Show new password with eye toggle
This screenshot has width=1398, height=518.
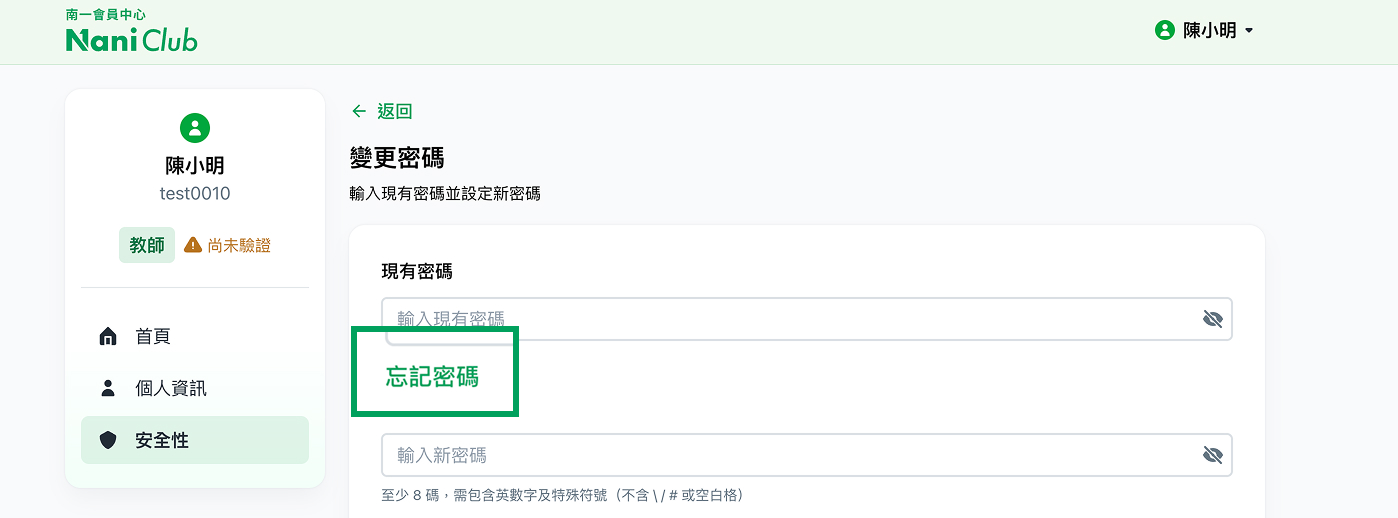click(x=1213, y=455)
